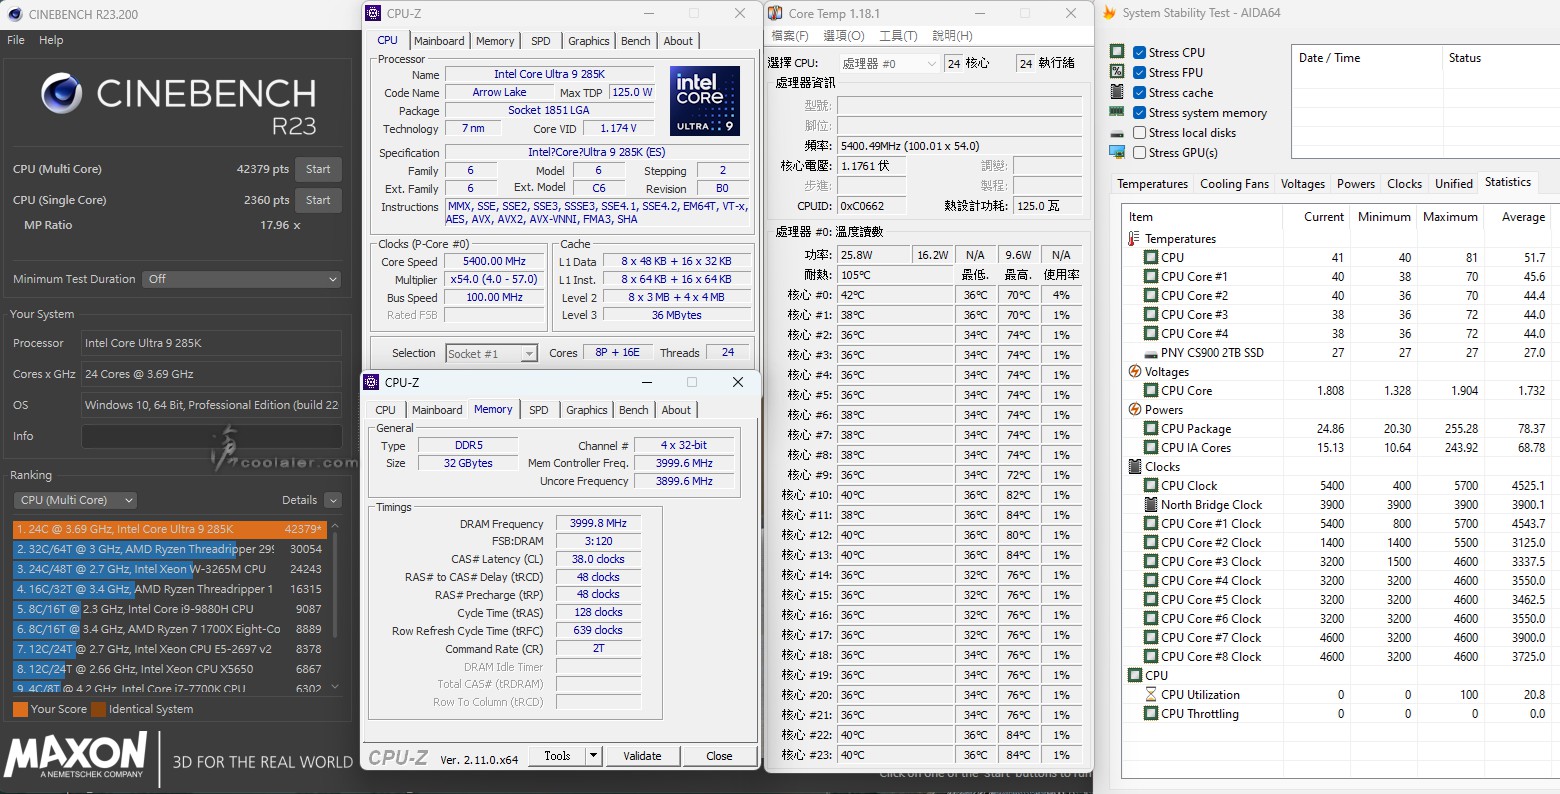The height and width of the screenshot is (794, 1560).
Task: Toggle the Stress system memory checkbox
Action: pos(1139,112)
